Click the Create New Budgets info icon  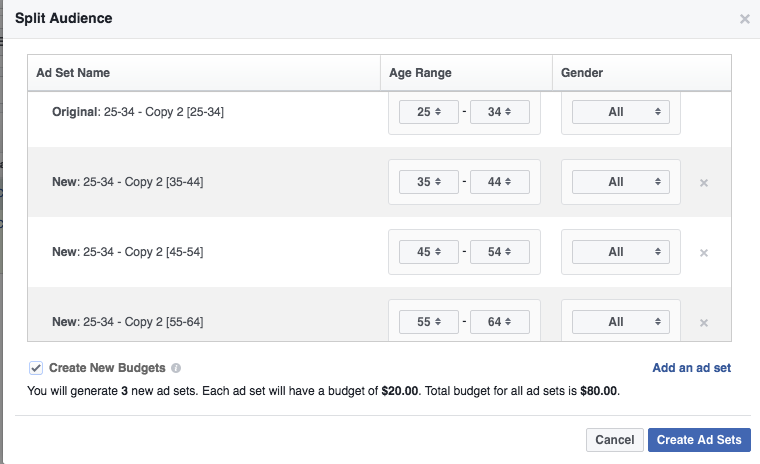pos(176,368)
